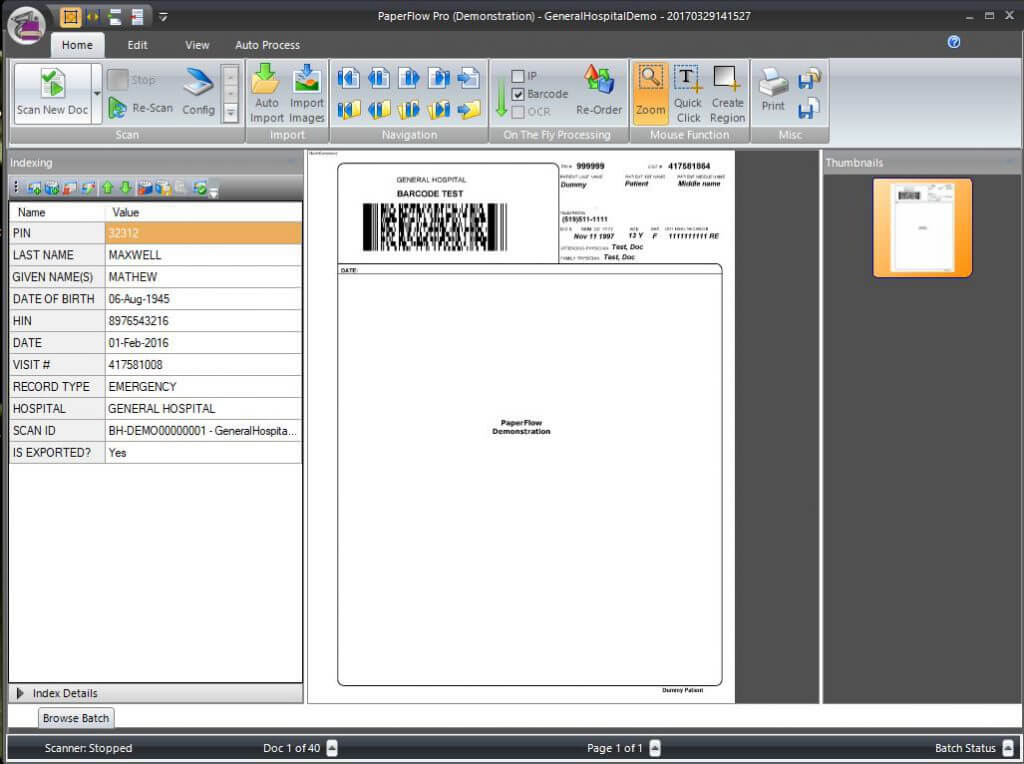Enable the Quick Click tool
Viewport: 1024px width, 764px height.
coord(688,90)
